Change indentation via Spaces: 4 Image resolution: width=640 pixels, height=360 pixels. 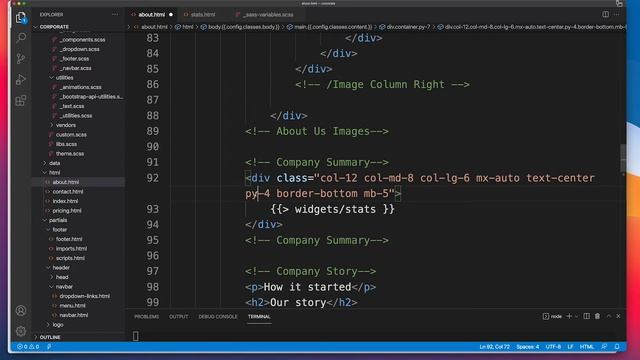pos(527,347)
